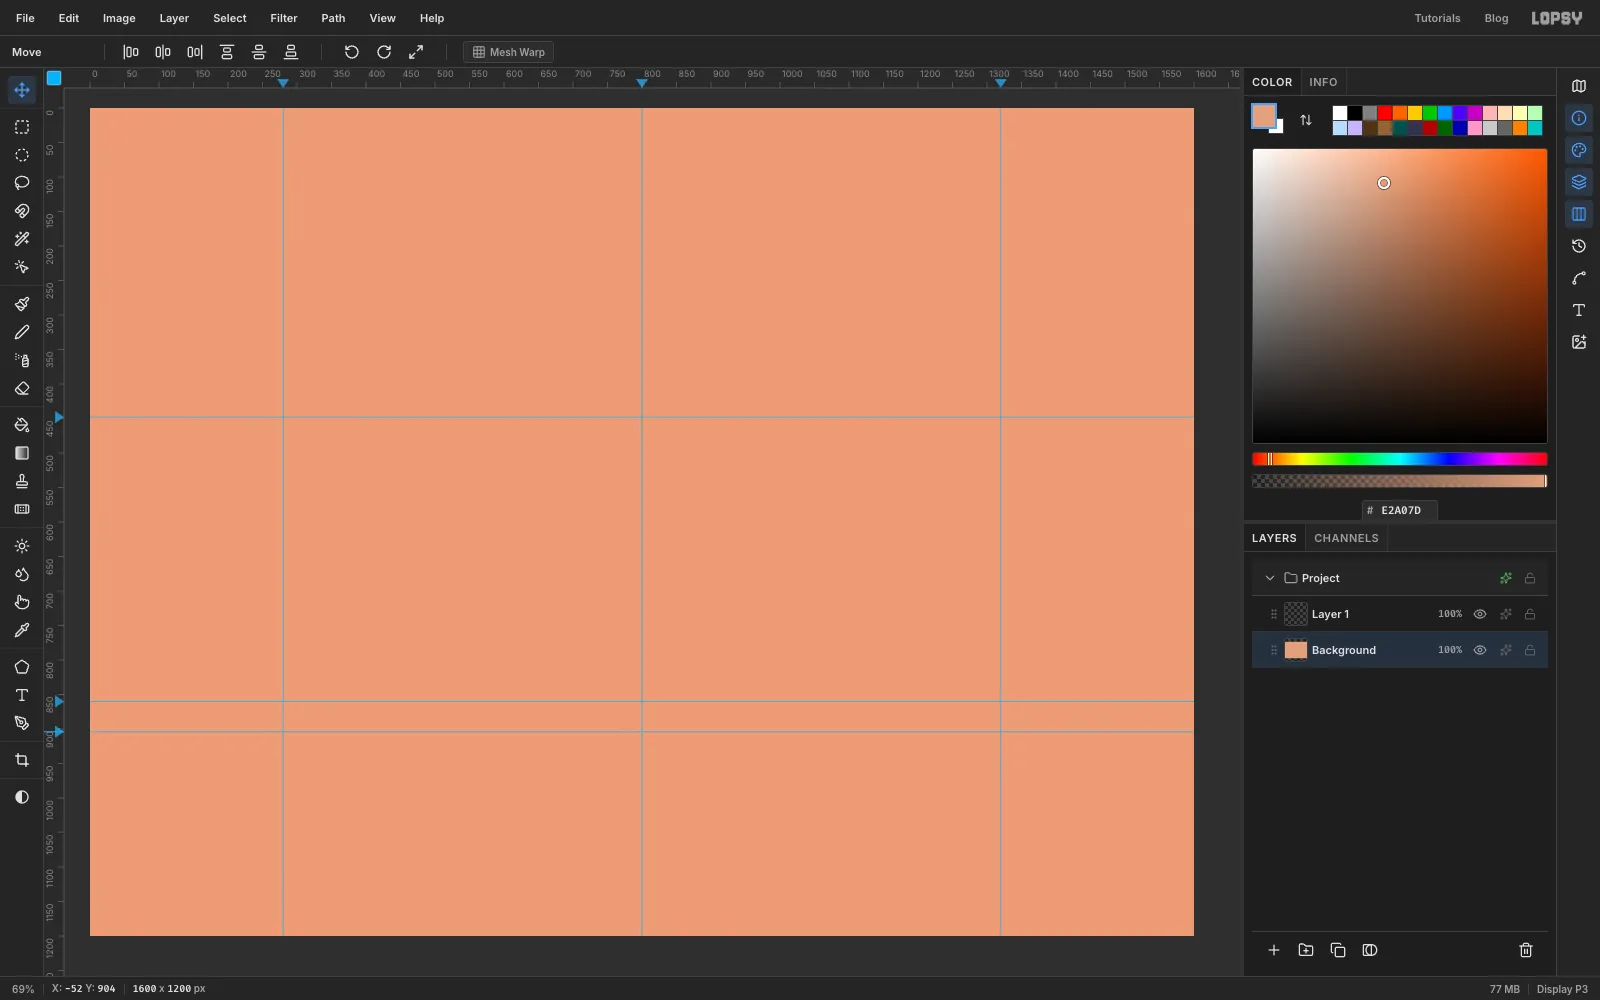Select the Brush tool
Image resolution: width=1600 pixels, height=1000 pixels.
22,304
